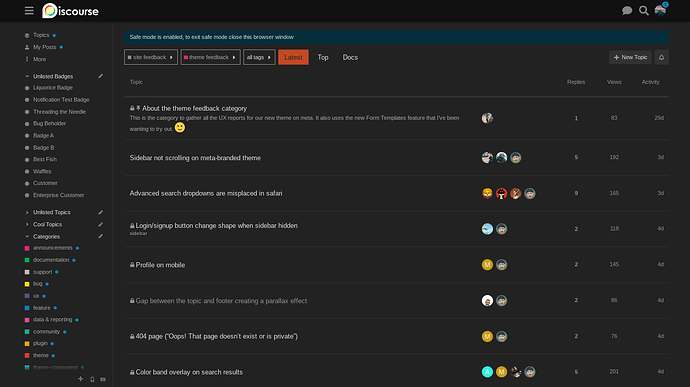Open Gap between topic and footer topic
690x387 pixels.
(x=221, y=301)
